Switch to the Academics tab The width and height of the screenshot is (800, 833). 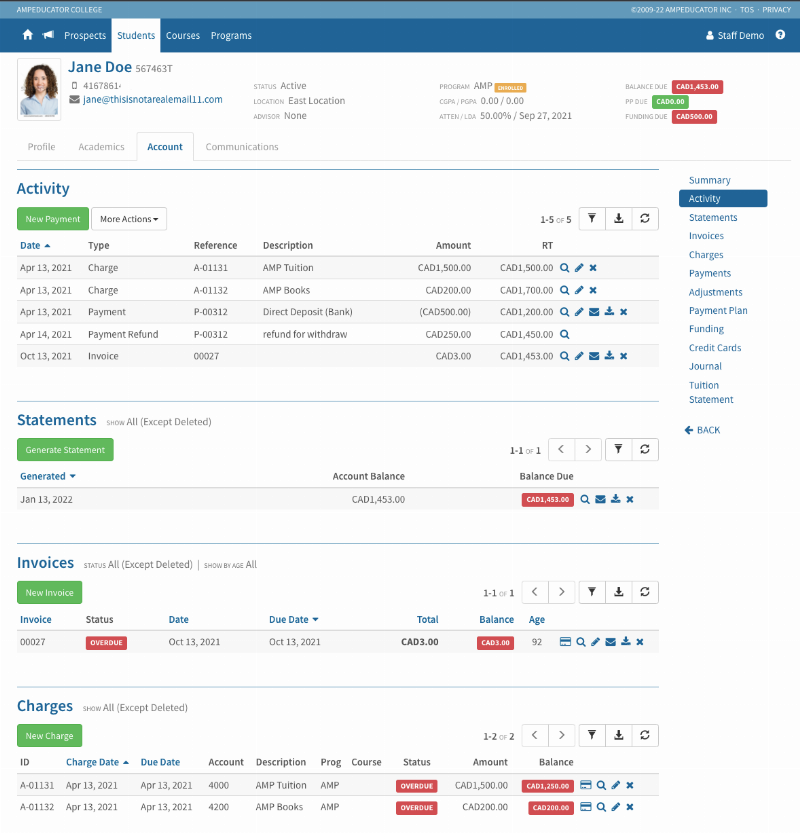tap(101, 147)
